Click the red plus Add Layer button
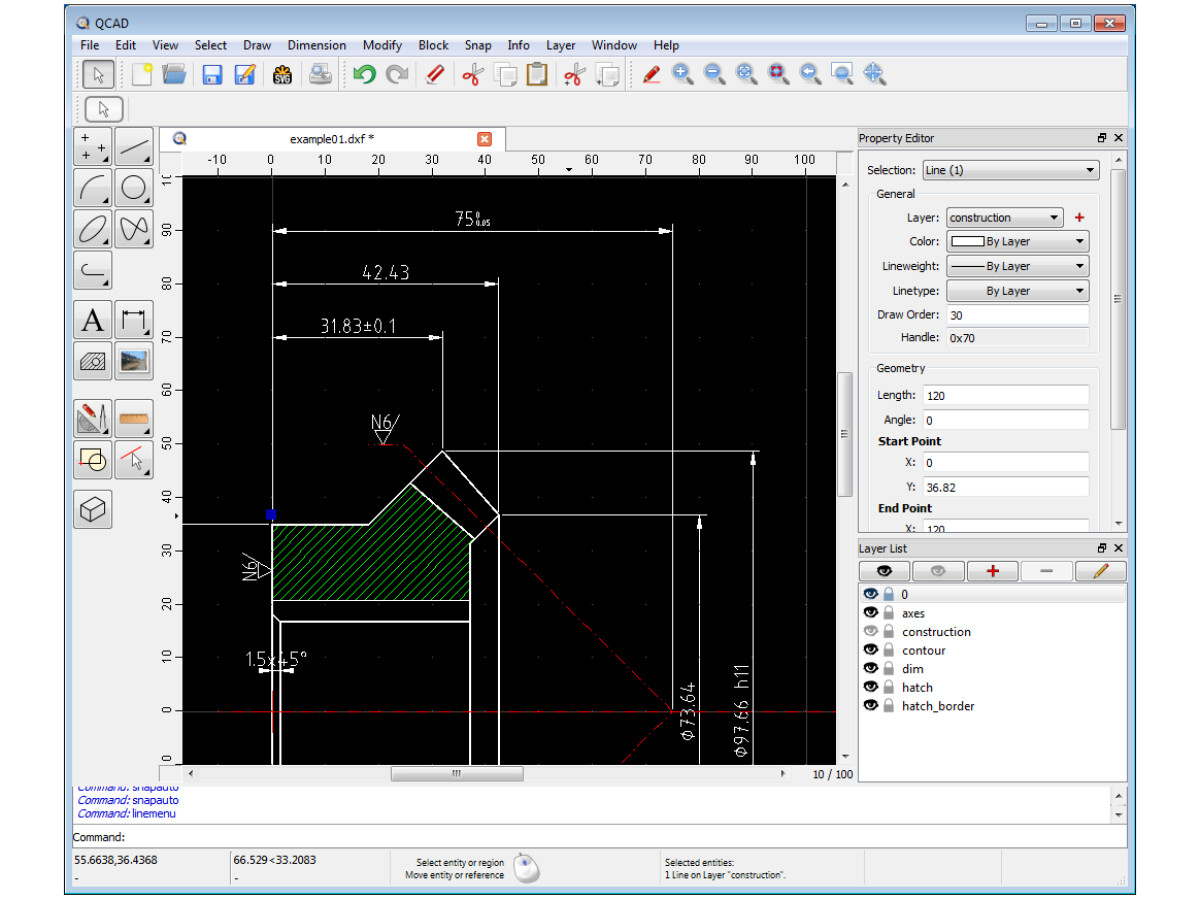 pyautogui.click(x=992, y=571)
